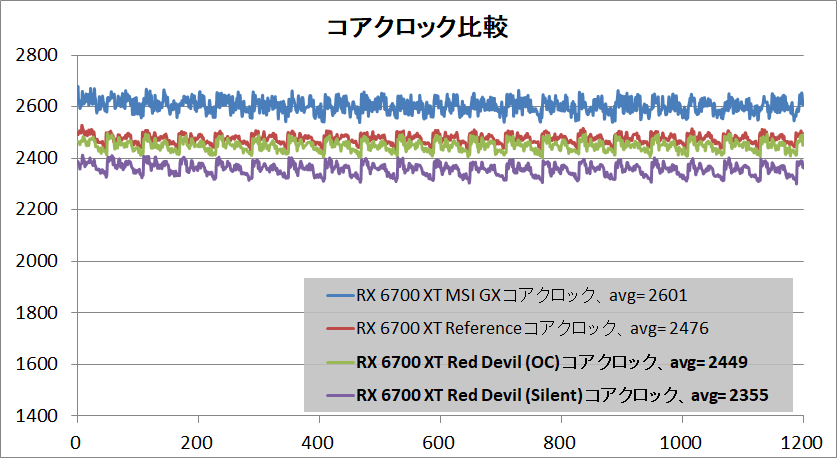Select the blue MSI GX legend entry
837x458 pixels.
507,295
